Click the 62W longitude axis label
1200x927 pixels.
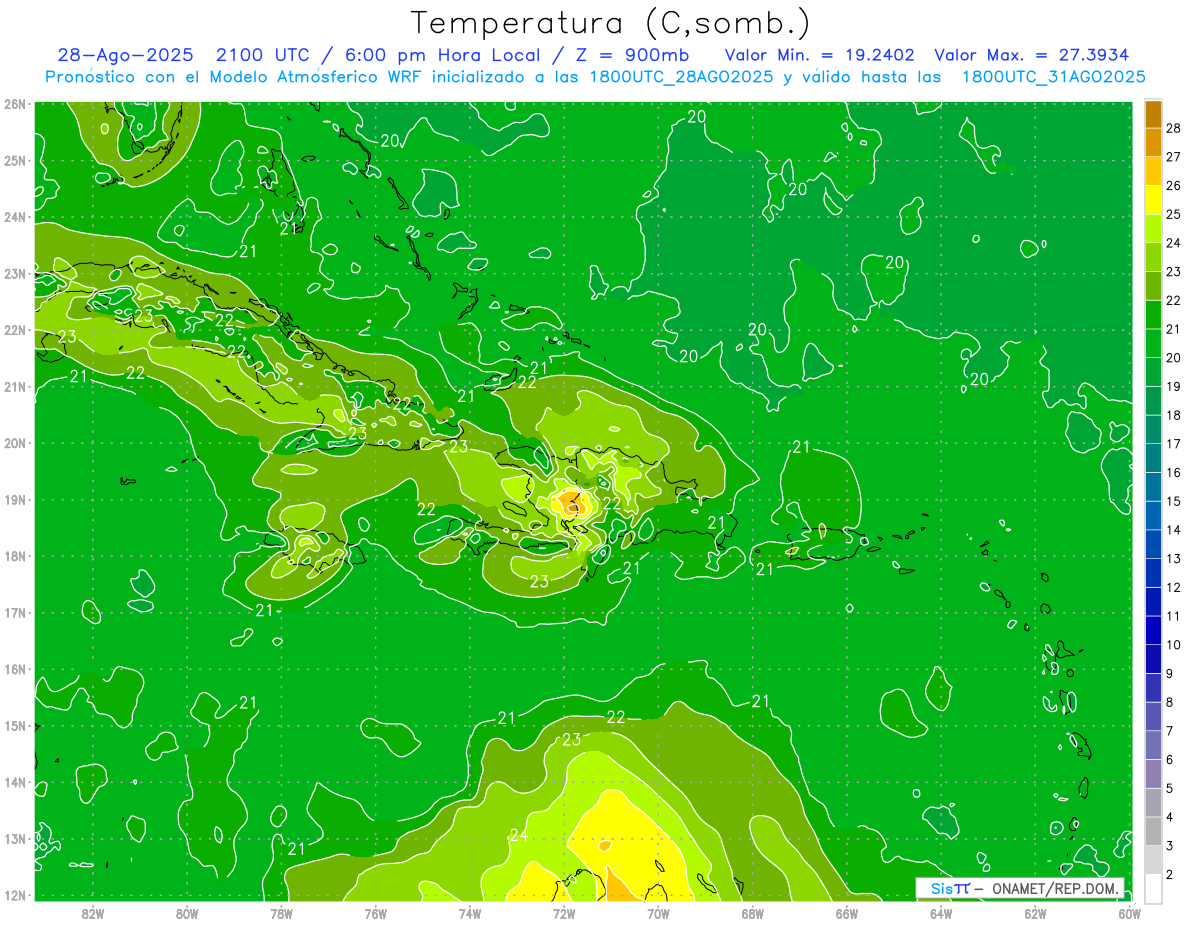coord(1035,913)
